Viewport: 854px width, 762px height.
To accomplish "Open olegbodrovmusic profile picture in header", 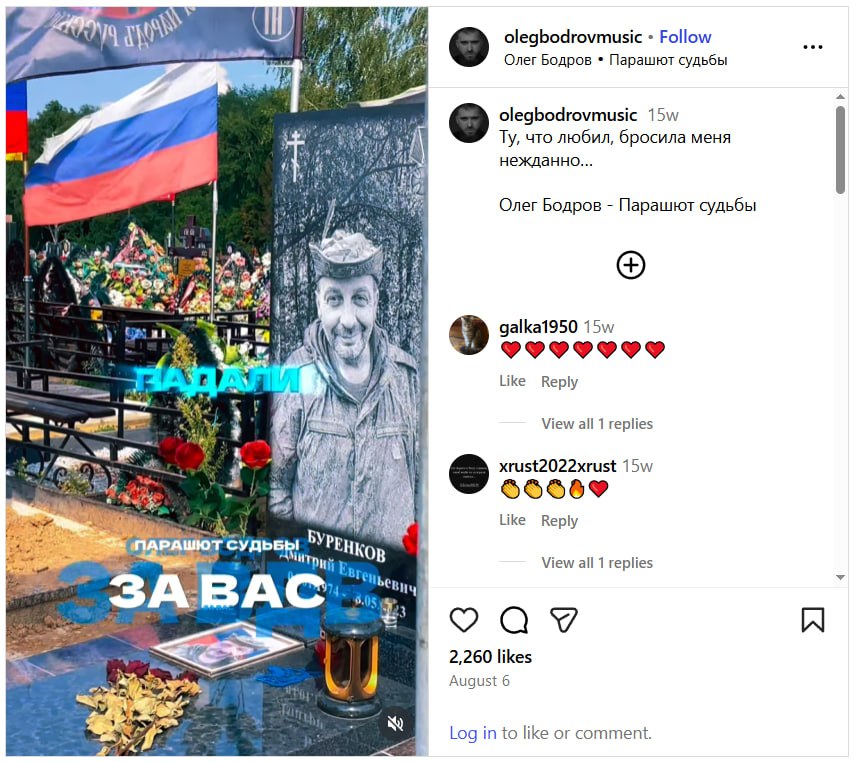I will tap(469, 47).
